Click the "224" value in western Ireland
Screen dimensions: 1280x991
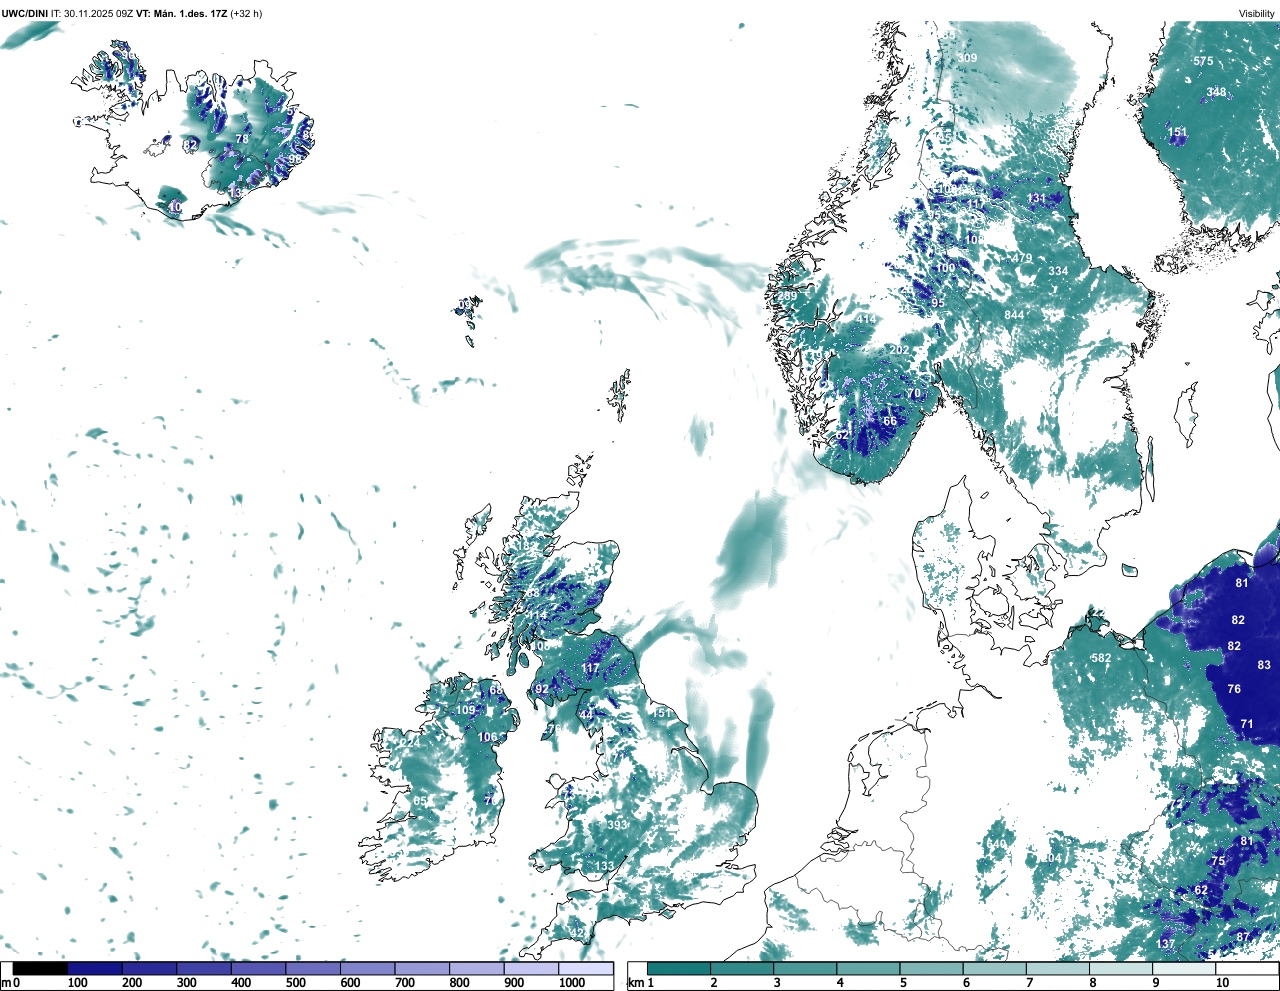coord(410,742)
